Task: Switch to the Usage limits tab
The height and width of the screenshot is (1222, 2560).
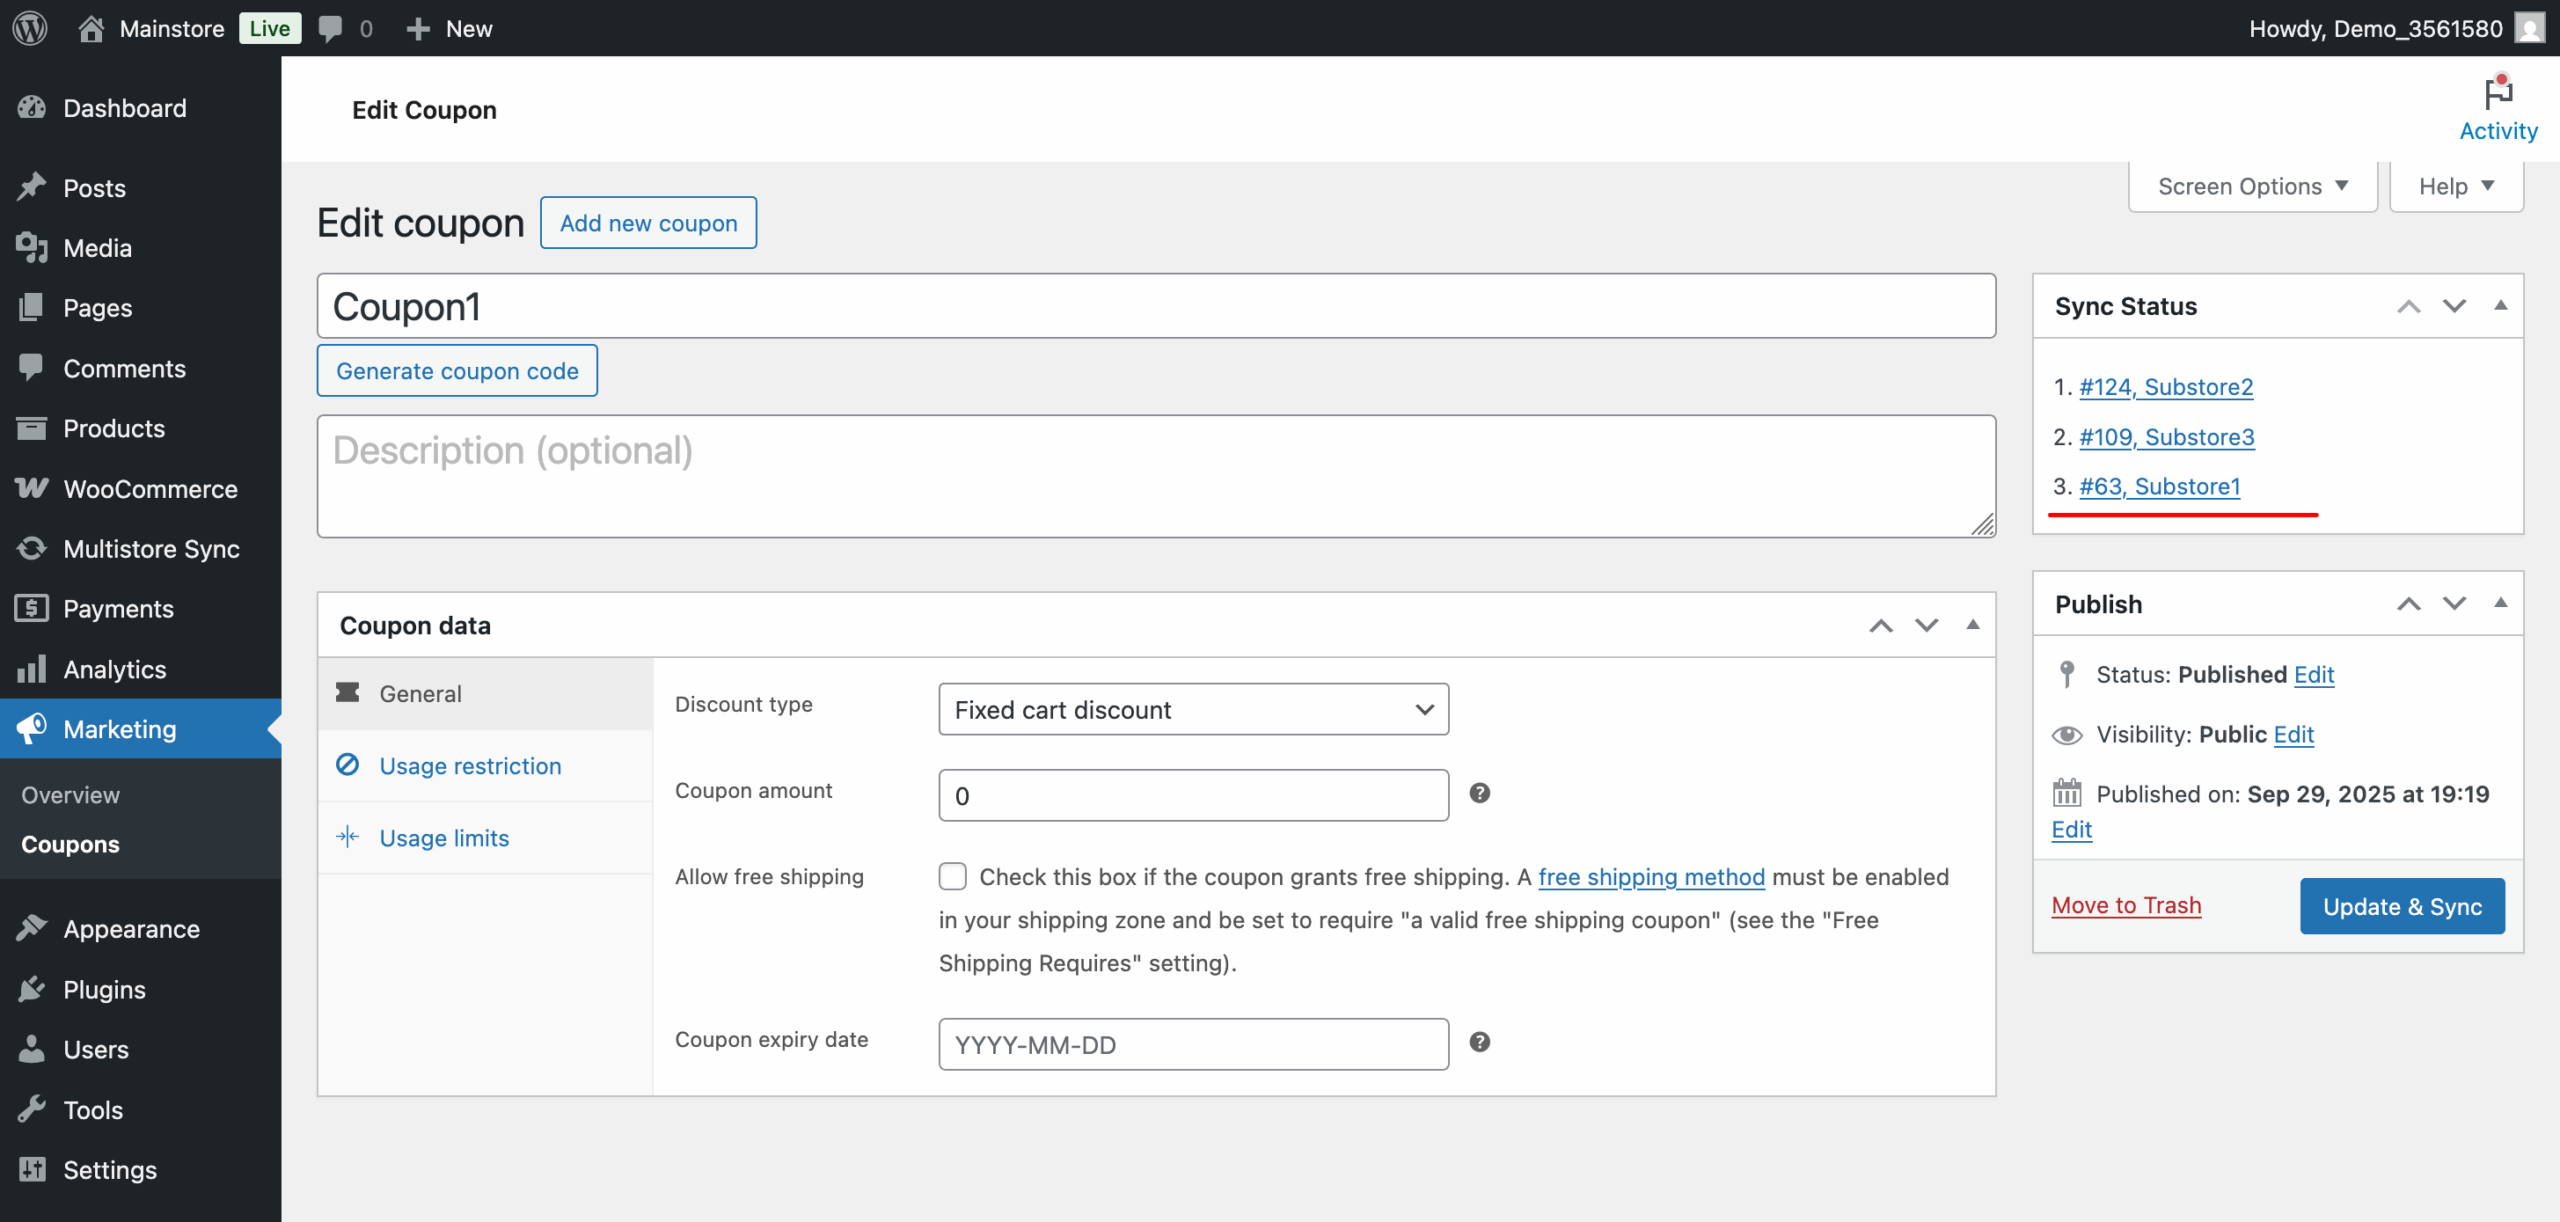Action: point(444,838)
